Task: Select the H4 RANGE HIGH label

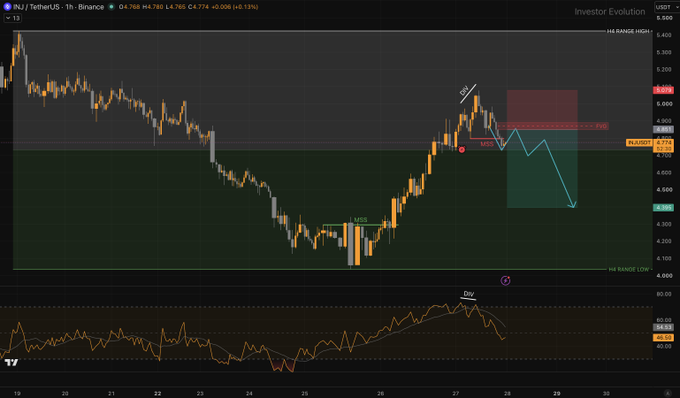Action: pos(628,31)
